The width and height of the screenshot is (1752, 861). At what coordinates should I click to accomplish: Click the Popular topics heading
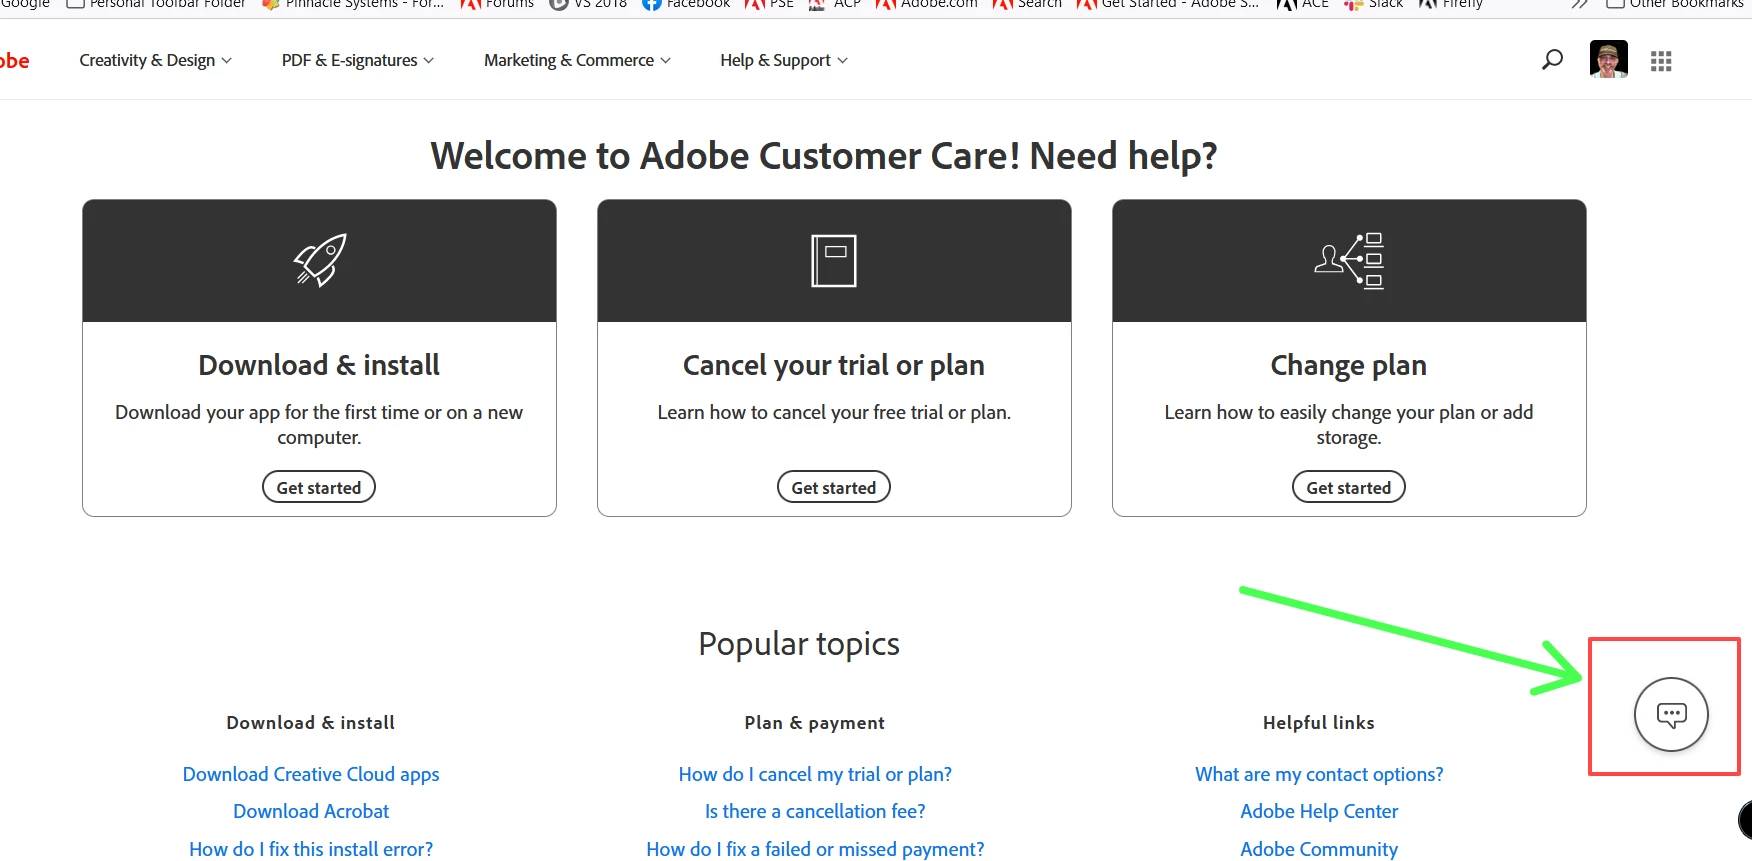(x=799, y=644)
